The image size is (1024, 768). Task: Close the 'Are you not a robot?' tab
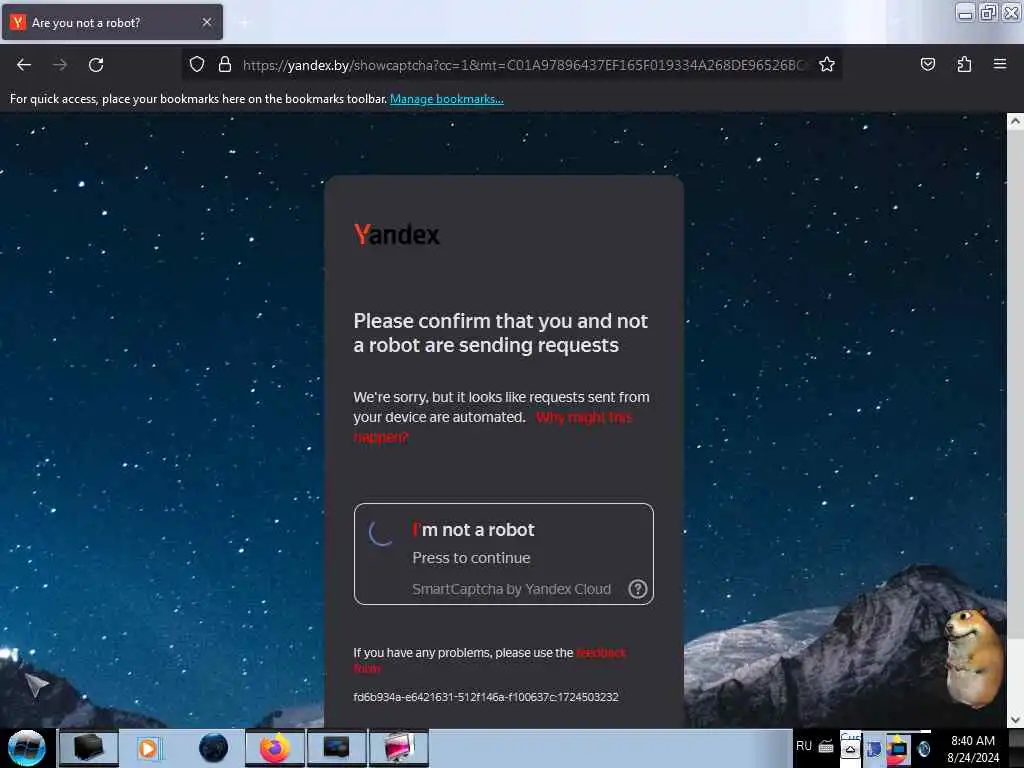click(x=207, y=22)
